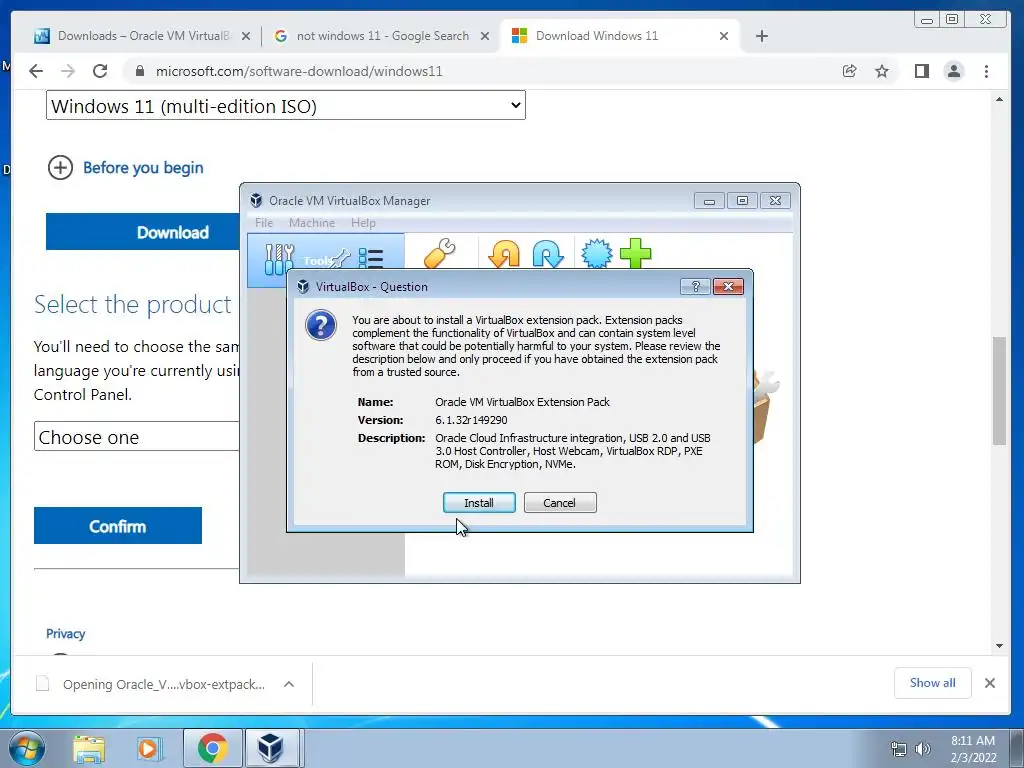Click the Preferences wrench icon in VirtualBox toolbar
Image resolution: width=1024 pixels, height=768 pixels.
click(x=440, y=253)
